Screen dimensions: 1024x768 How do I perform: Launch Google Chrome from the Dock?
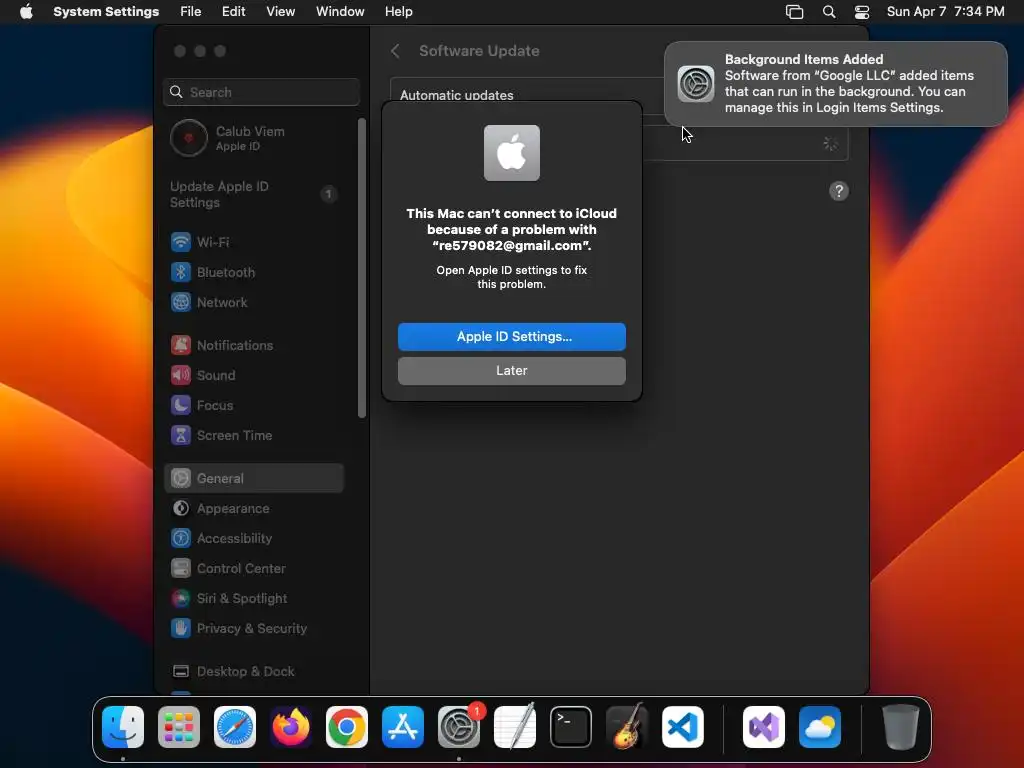point(347,727)
